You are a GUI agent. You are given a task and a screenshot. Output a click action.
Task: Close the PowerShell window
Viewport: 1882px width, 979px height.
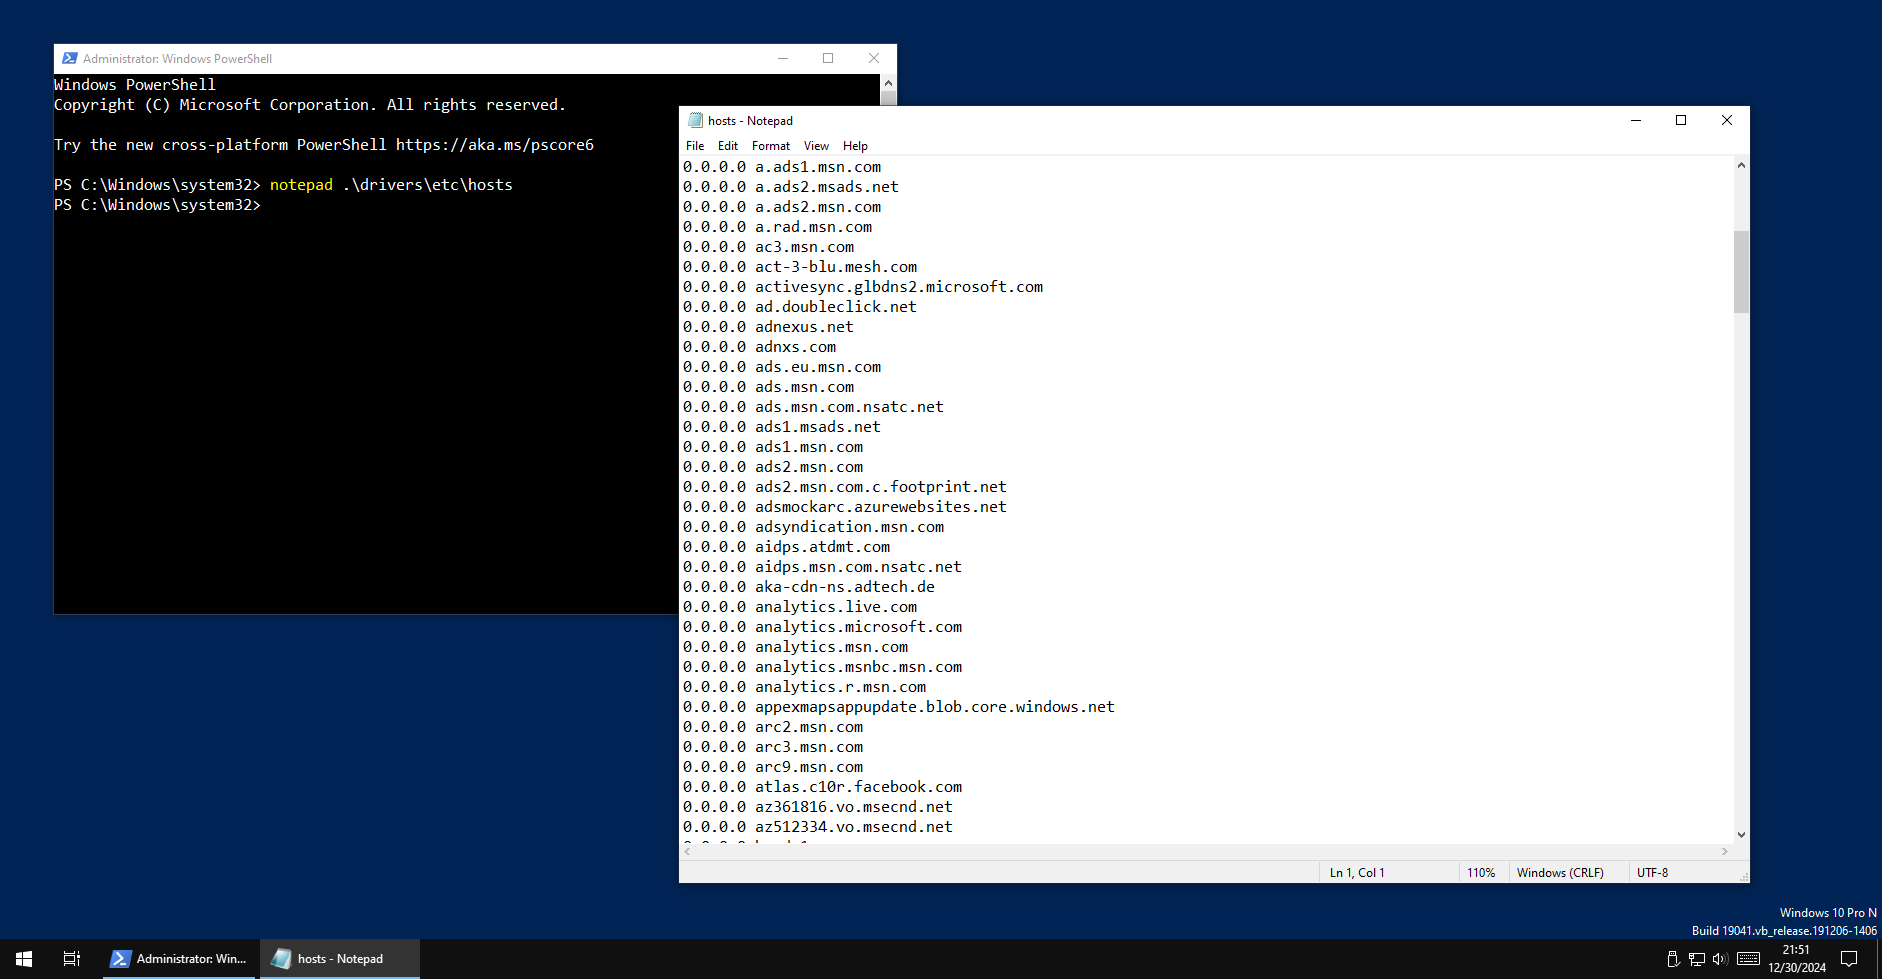(874, 58)
